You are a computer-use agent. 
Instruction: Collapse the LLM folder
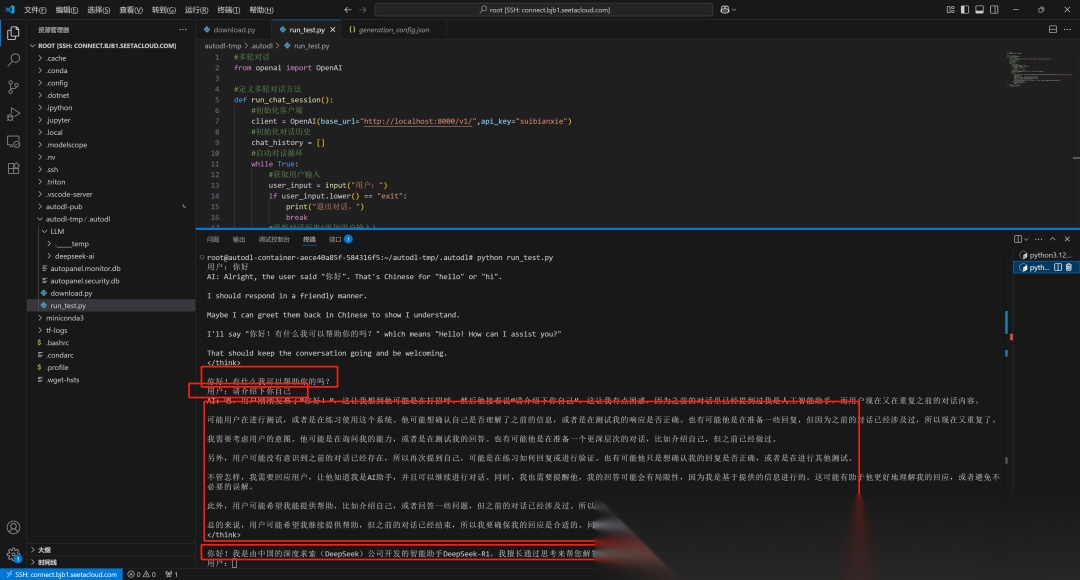(111, 231)
